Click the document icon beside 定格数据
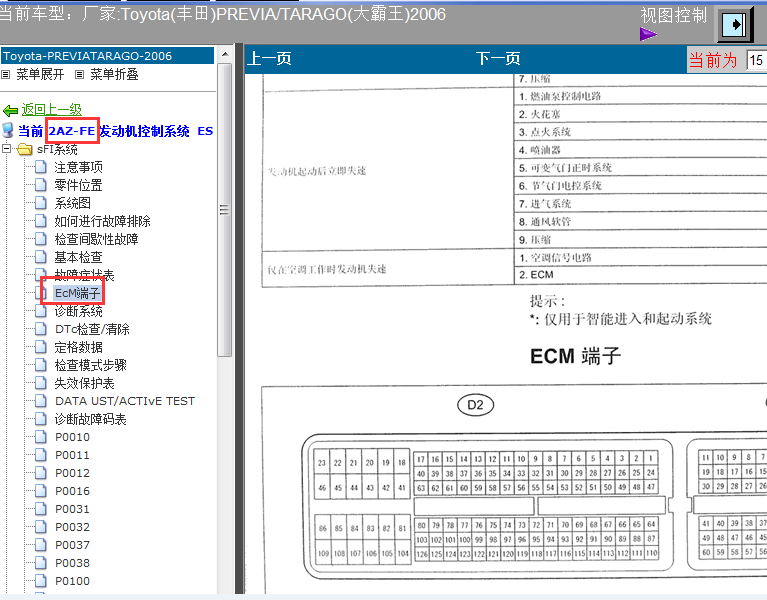This screenshot has height=600, width=767. pyautogui.click(x=41, y=347)
